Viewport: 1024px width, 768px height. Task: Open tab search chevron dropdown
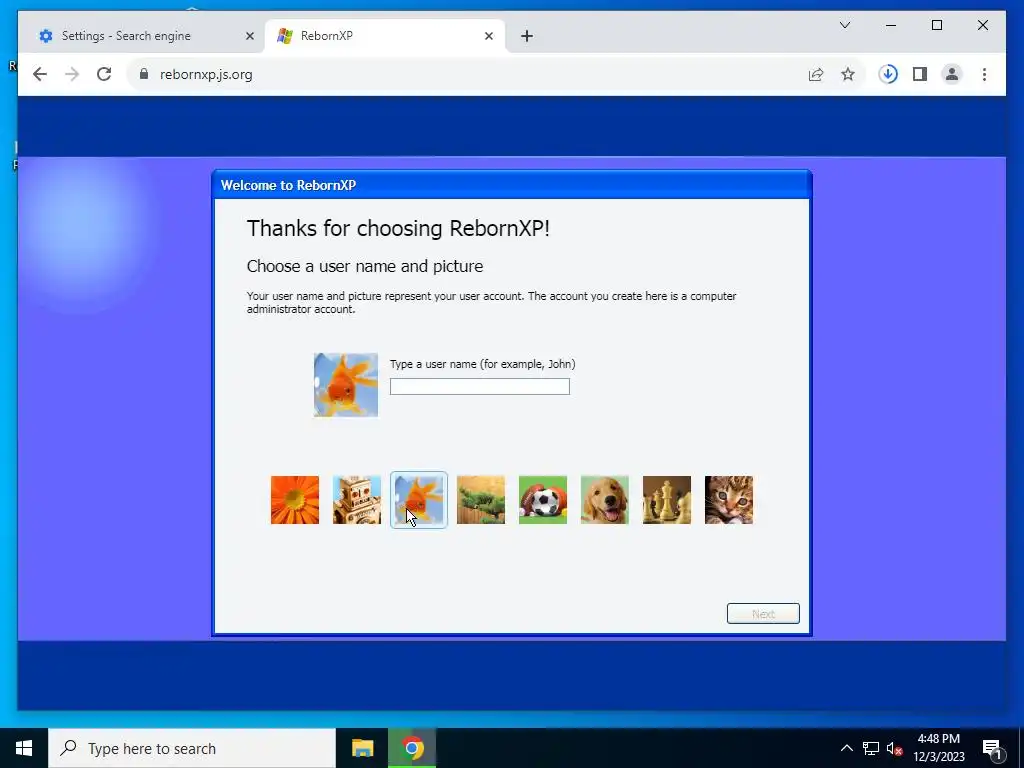(844, 25)
